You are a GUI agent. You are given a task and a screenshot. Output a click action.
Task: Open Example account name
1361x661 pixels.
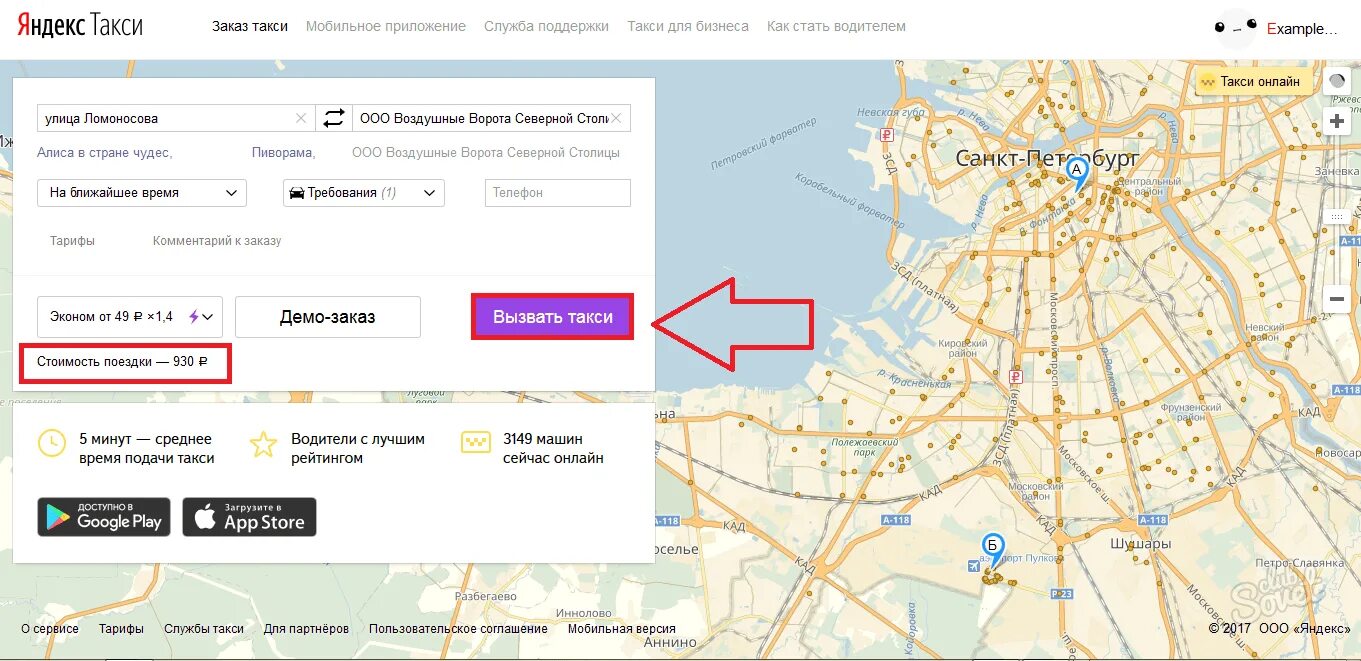pos(1302,29)
